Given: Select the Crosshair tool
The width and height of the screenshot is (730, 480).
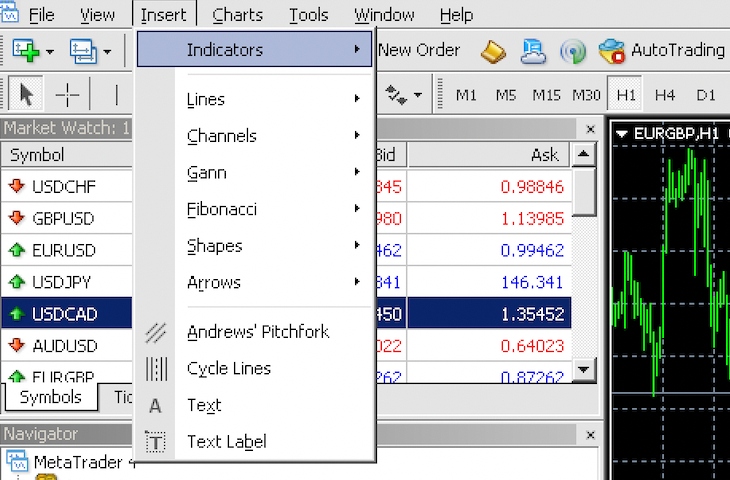Looking at the screenshot, I should coord(67,95).
